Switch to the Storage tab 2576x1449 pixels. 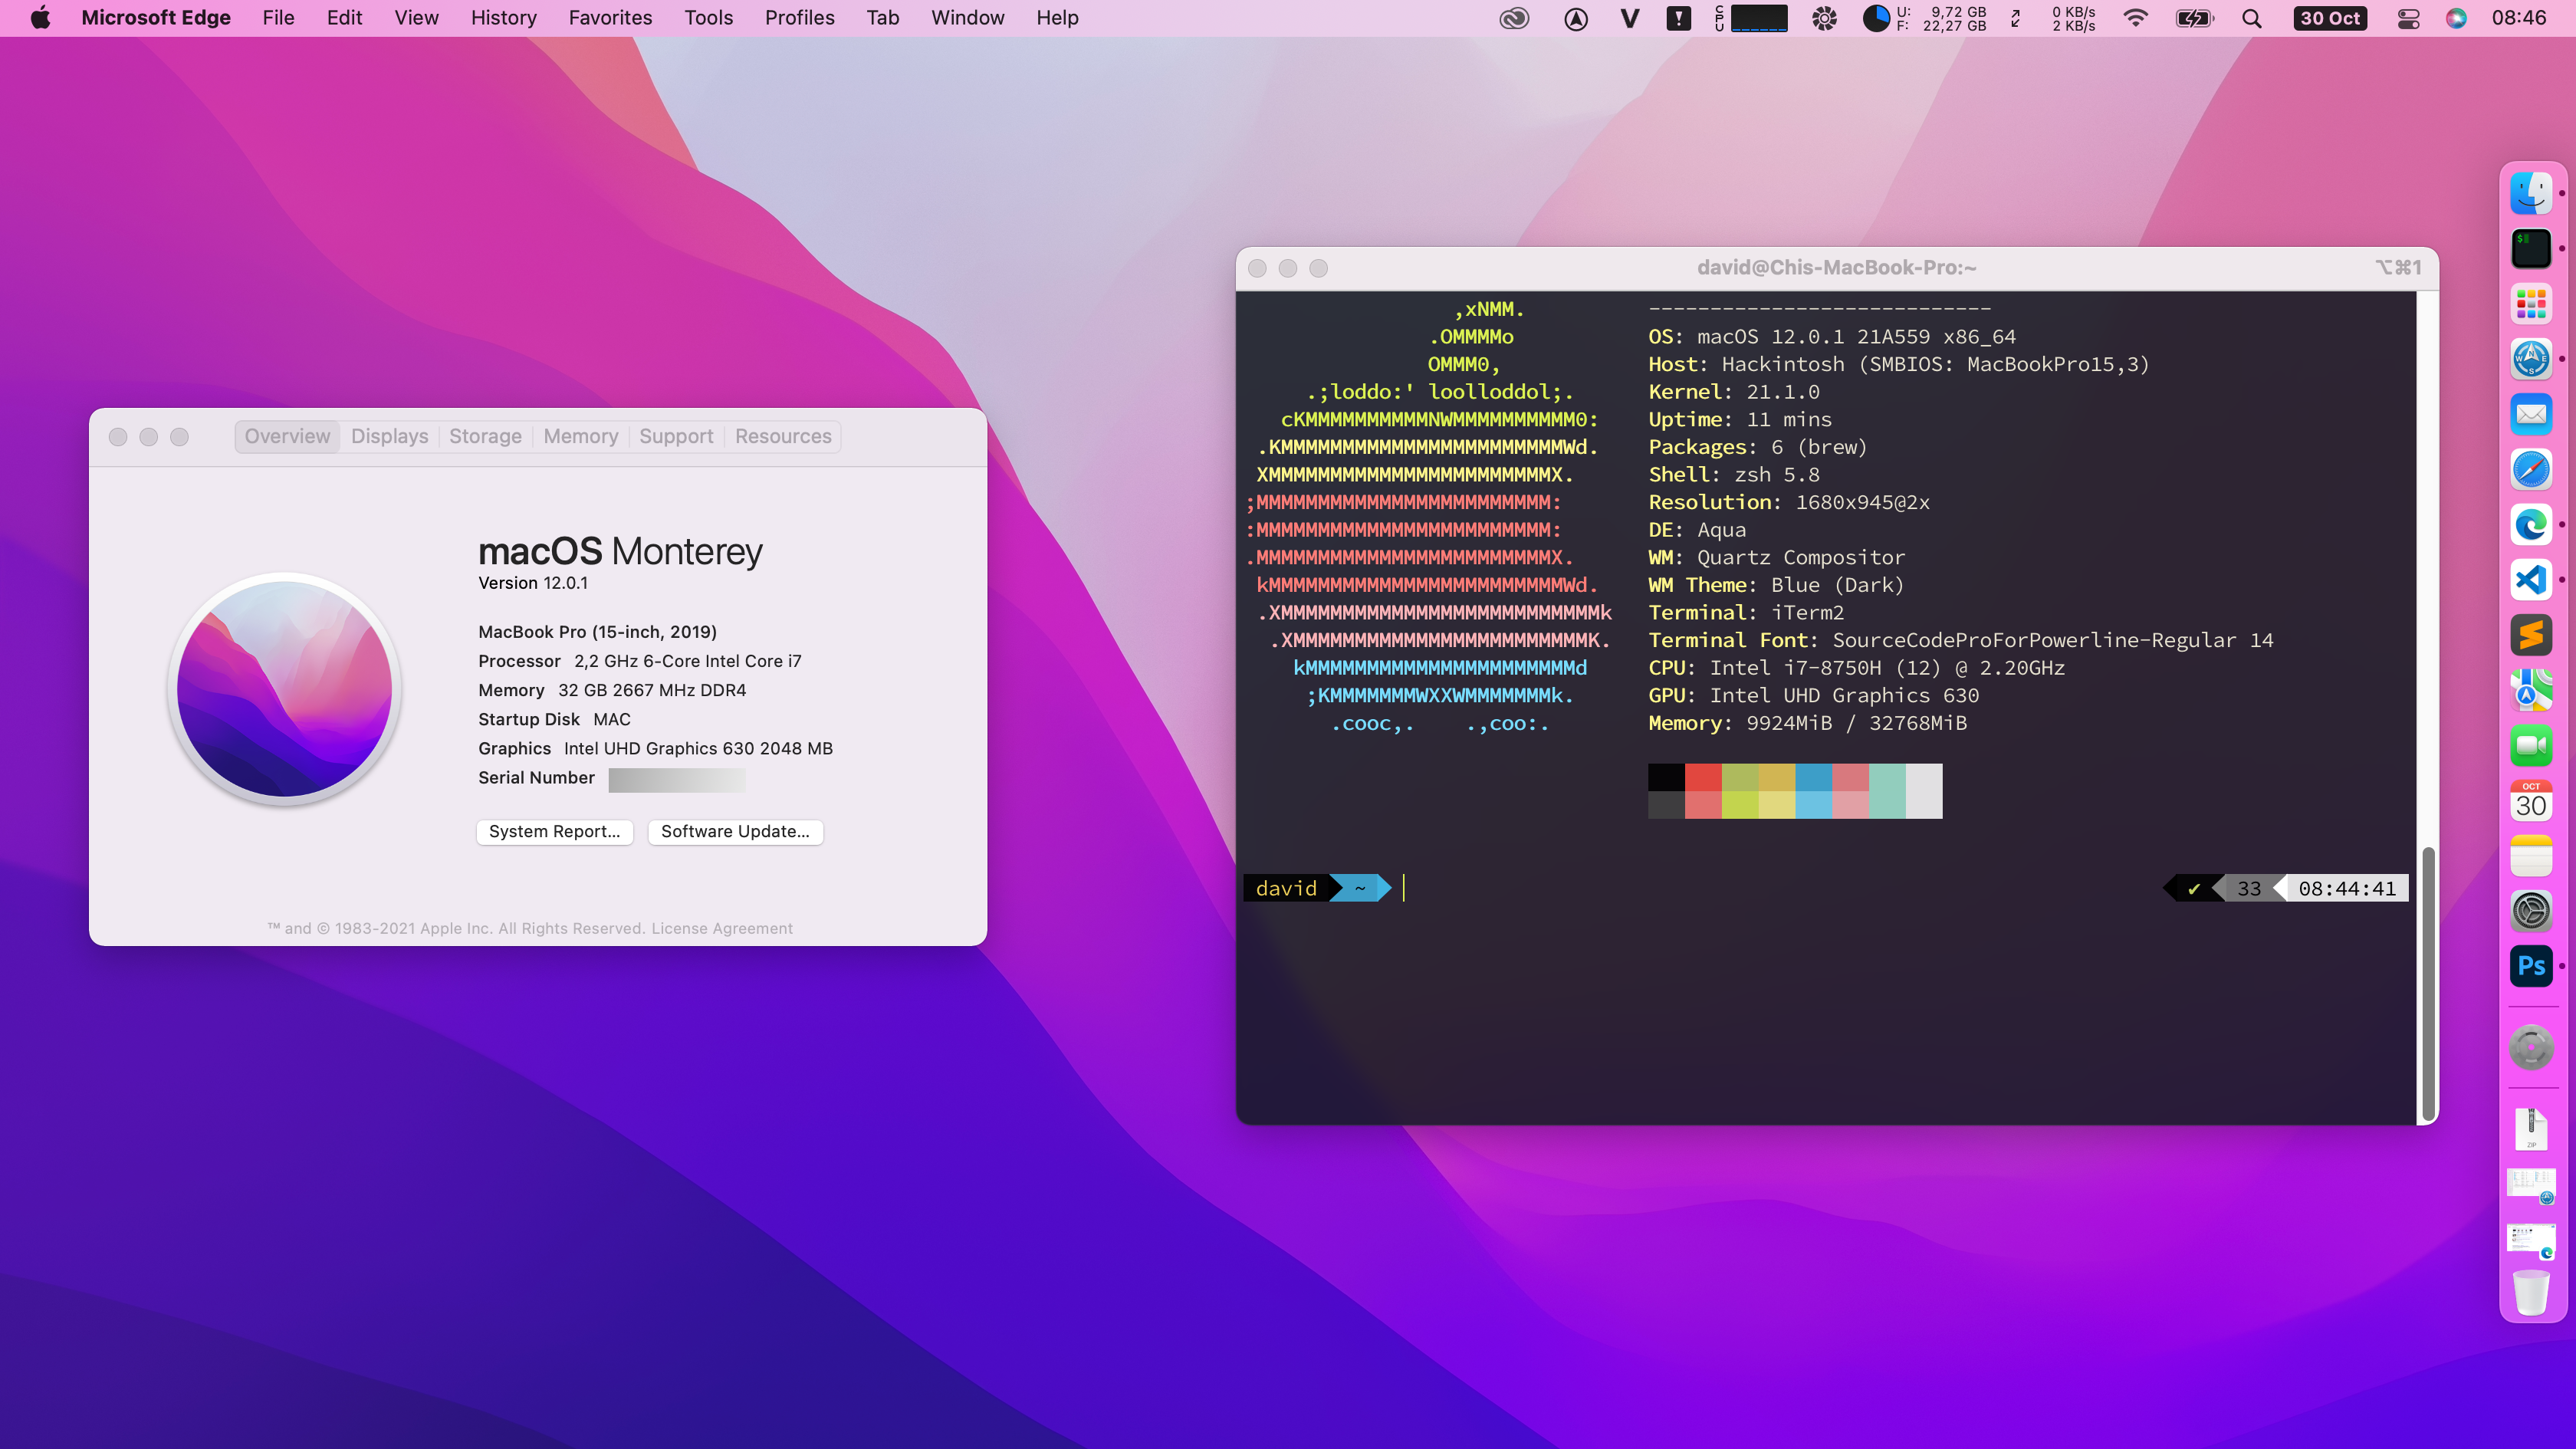pos(485,436)
